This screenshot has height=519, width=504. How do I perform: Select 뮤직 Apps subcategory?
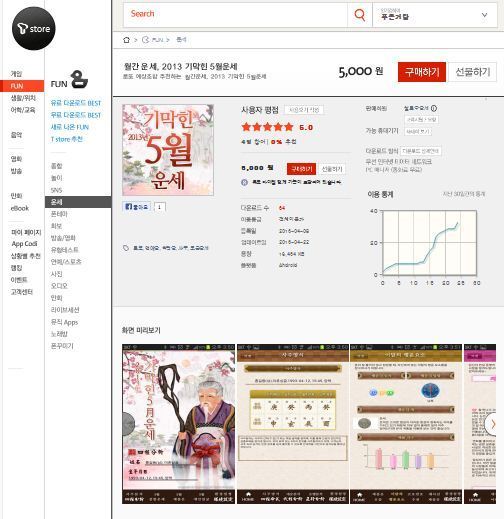(64, 322)
